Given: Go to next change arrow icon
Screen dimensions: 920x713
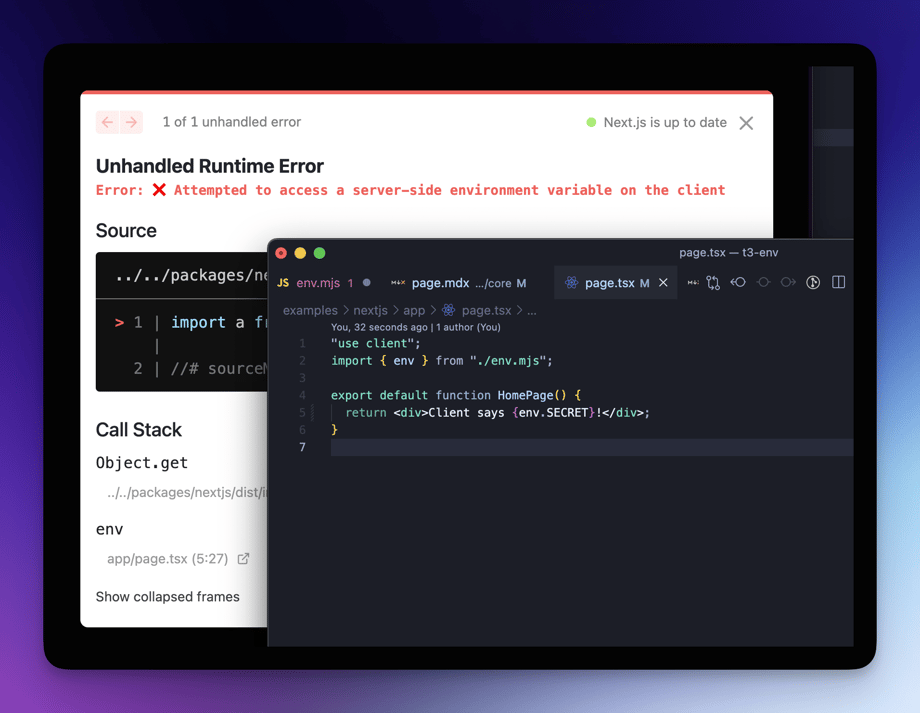Looking at the screenshot, I should (788, 283).
